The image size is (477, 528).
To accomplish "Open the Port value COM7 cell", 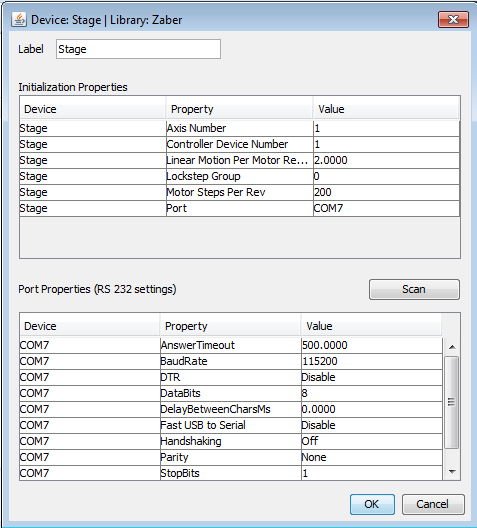I will tap(386, 208).
